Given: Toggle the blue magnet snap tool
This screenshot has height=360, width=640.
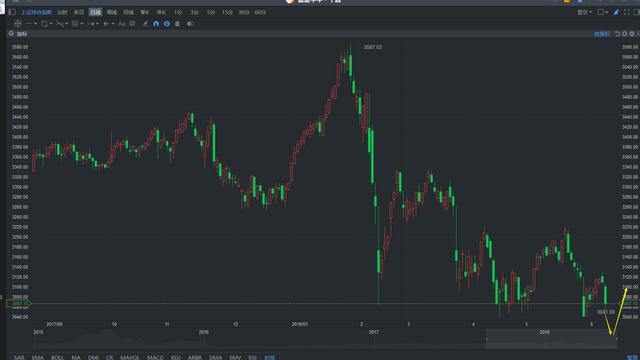Looking at the screenshot, I should pos(156,24).
